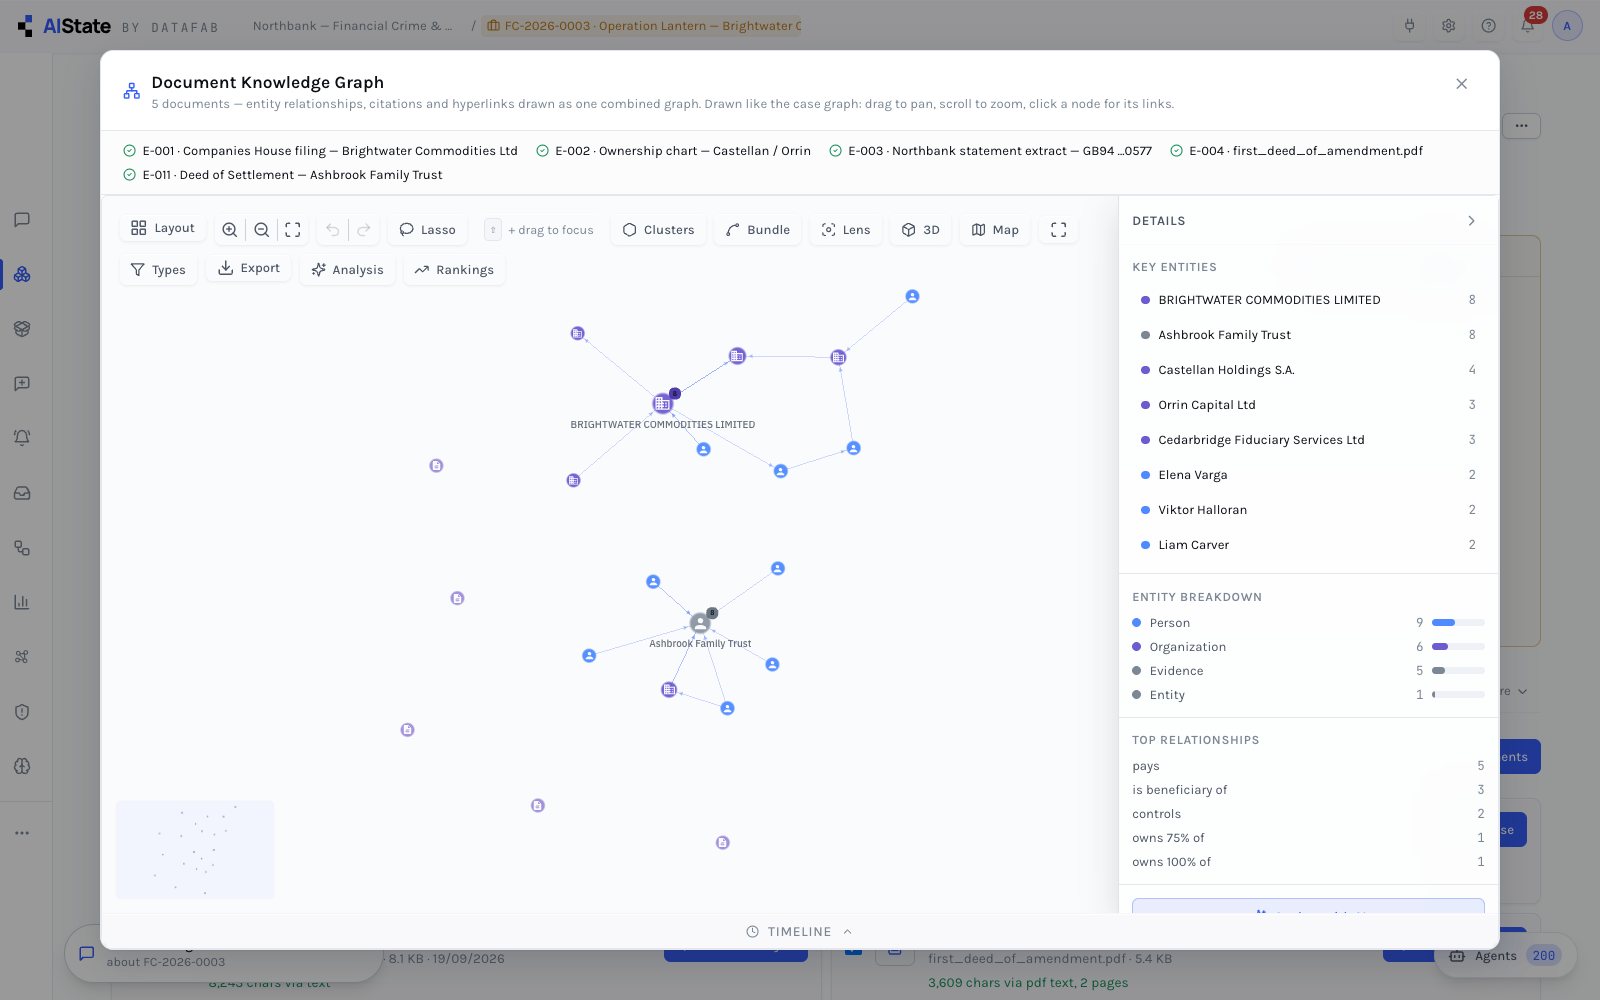Open the user avatar menu
This screenshot has height=1000, width=1600.
point(1567,26)
